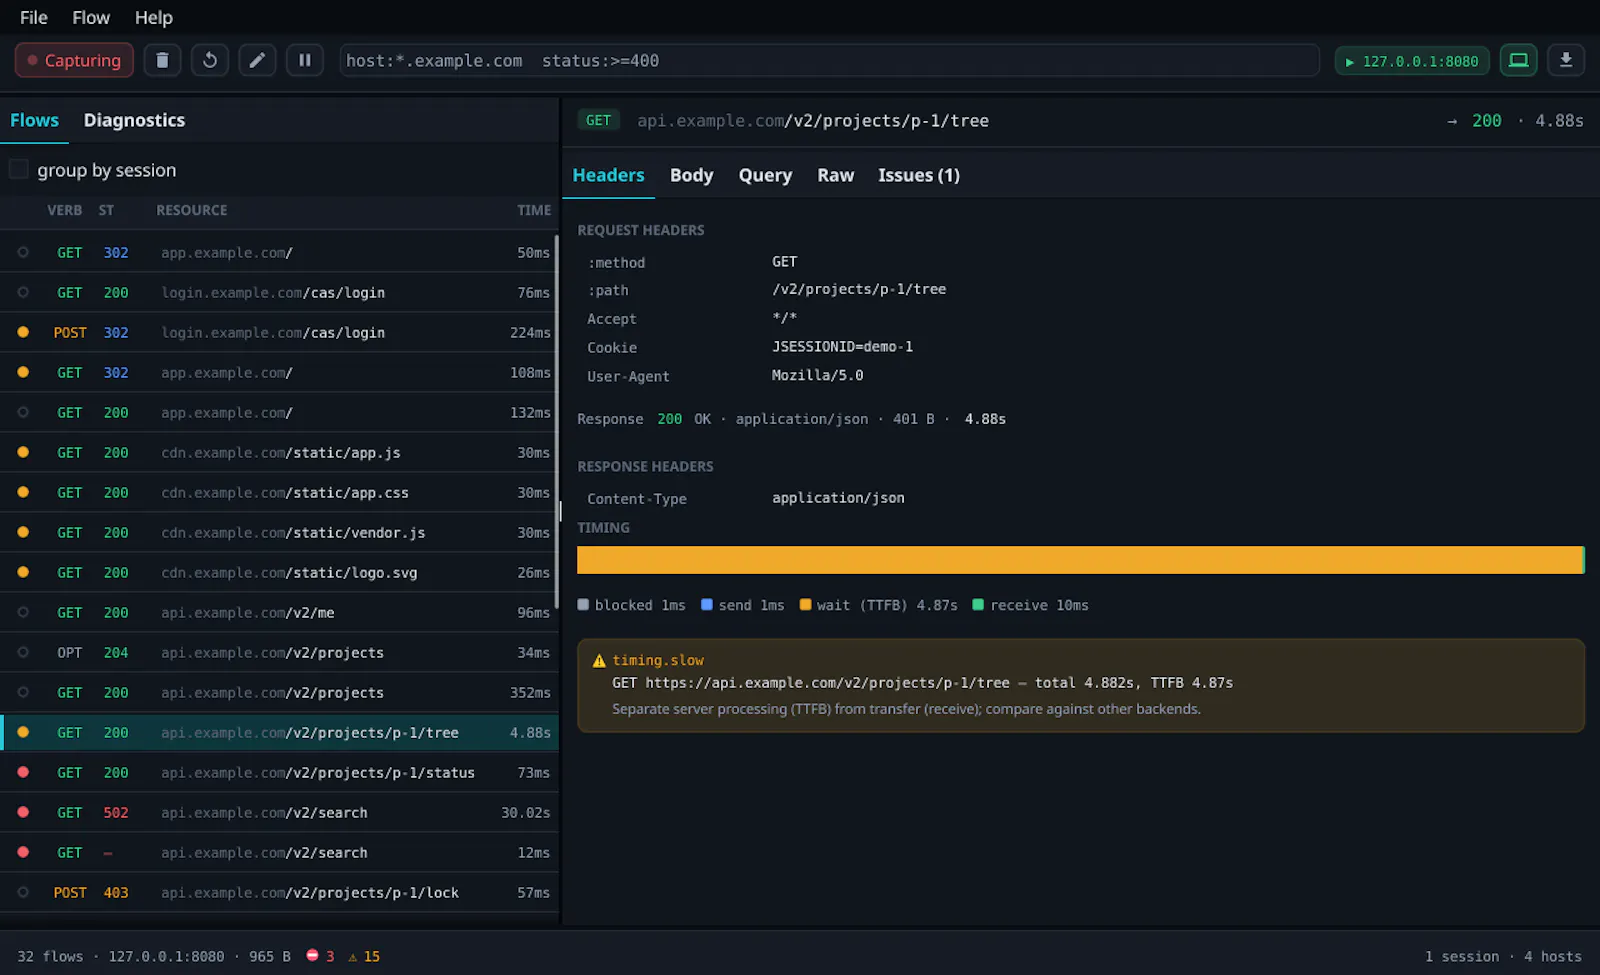Click the replay flow icon
This screenshot has height=975, width=1600.
(210, 60)
